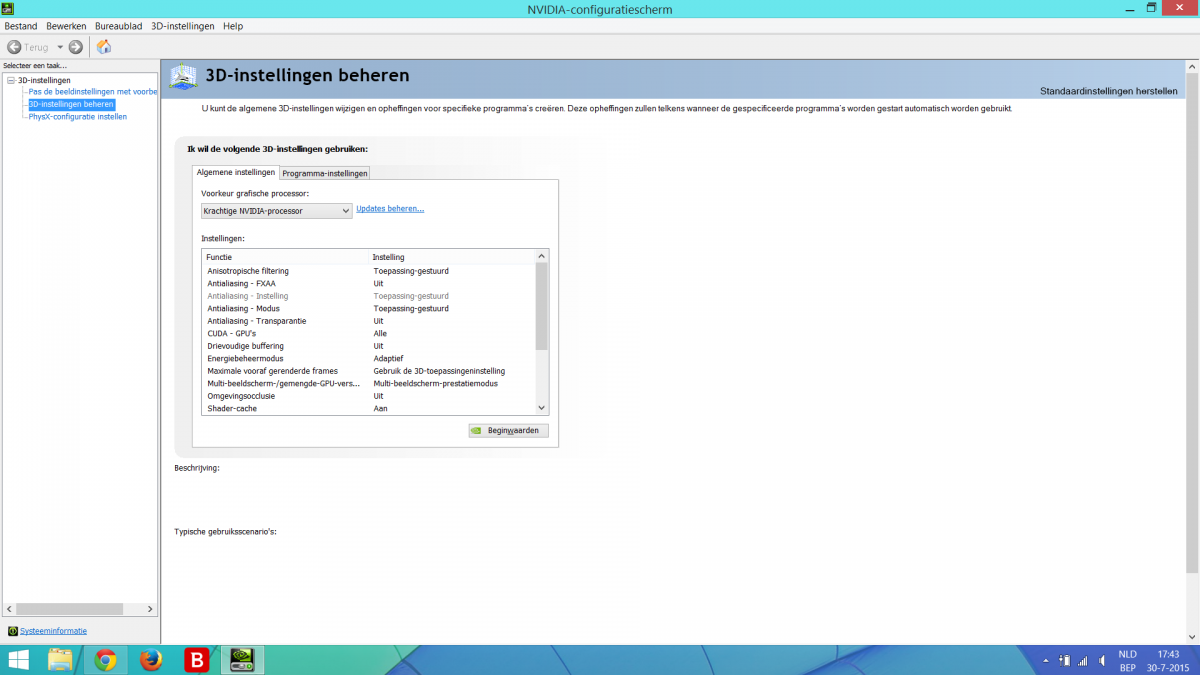
Task: Click main panel vertical scroll-down arrow
Action: pyautogui.click(x=1192, y=637)
